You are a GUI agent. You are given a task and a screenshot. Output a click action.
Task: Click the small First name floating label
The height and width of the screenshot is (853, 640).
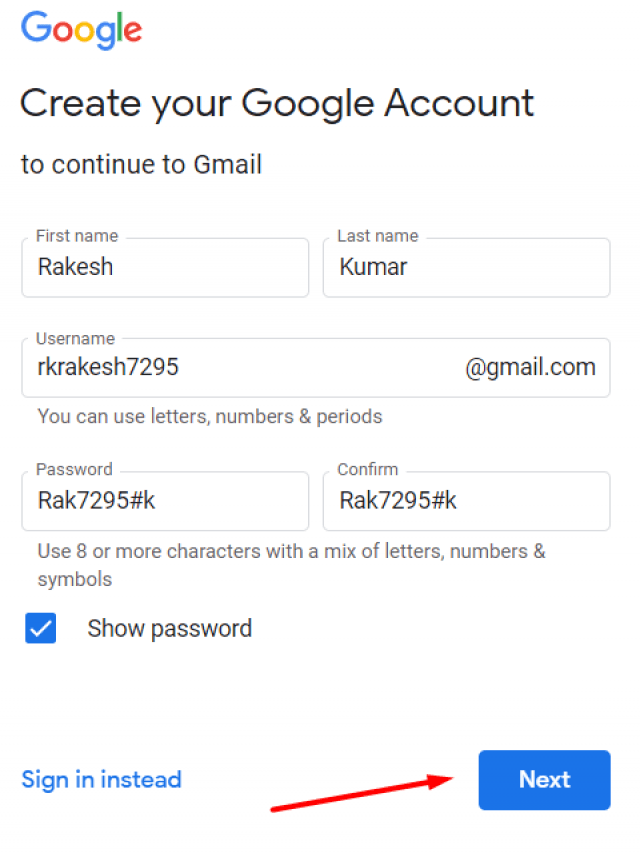tap(77, 237)
